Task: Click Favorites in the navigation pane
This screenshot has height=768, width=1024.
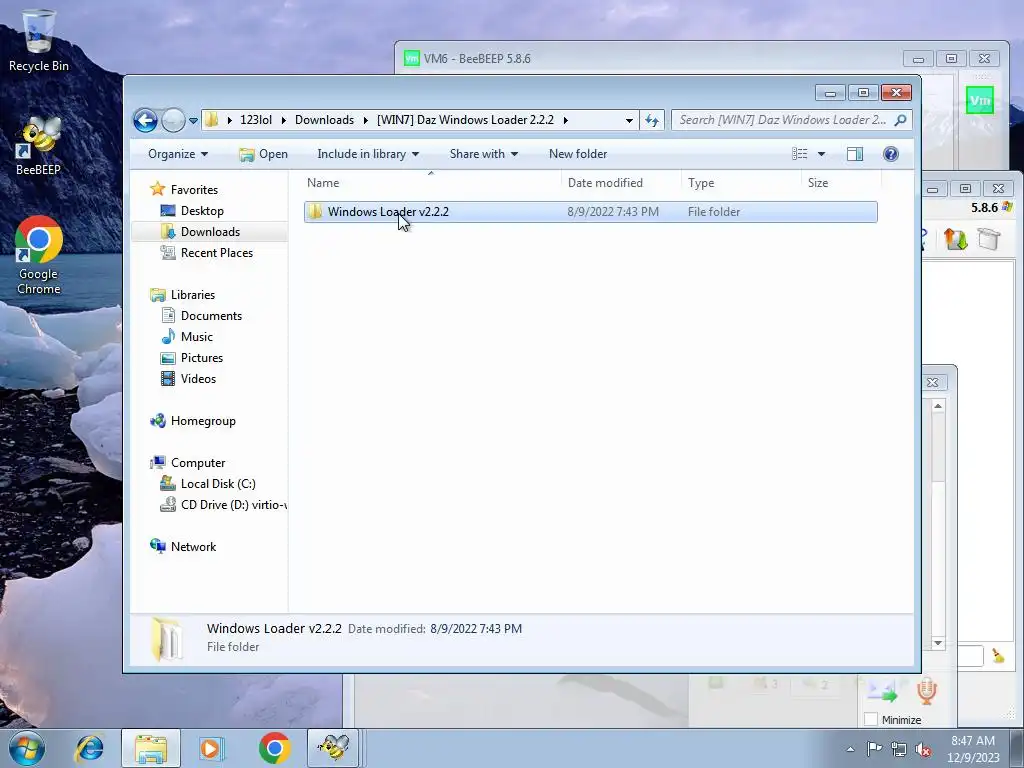Action: click(194, 190)
